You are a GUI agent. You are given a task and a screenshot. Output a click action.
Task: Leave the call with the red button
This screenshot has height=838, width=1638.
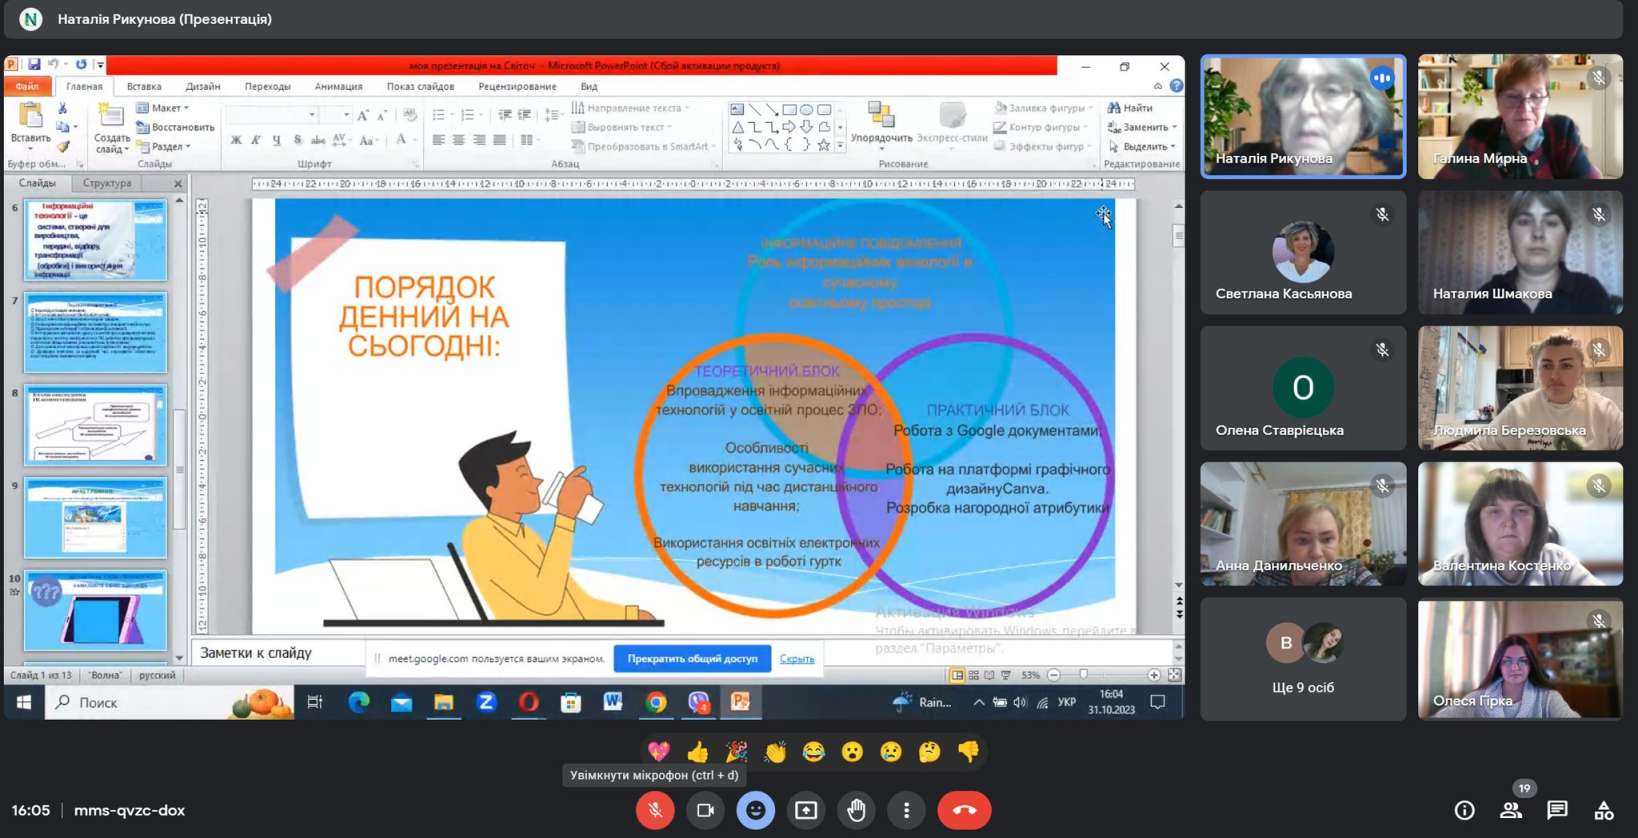tap(964, 810)
